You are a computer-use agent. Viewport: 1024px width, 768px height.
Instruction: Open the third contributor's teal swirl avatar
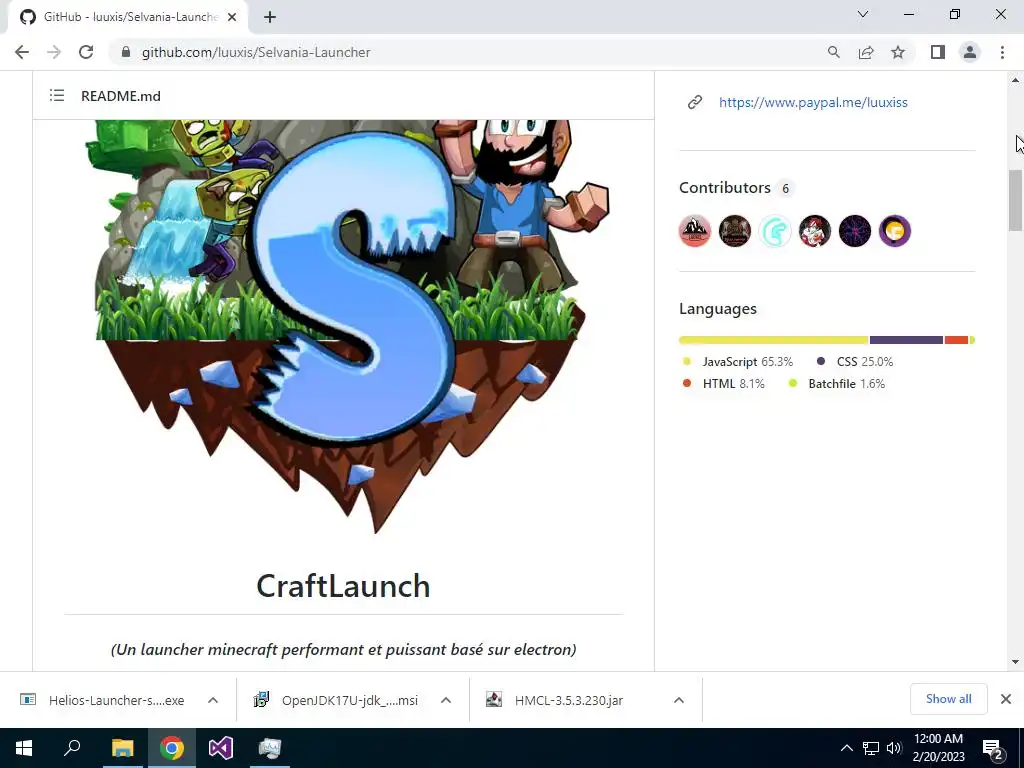tap(775, 231)
